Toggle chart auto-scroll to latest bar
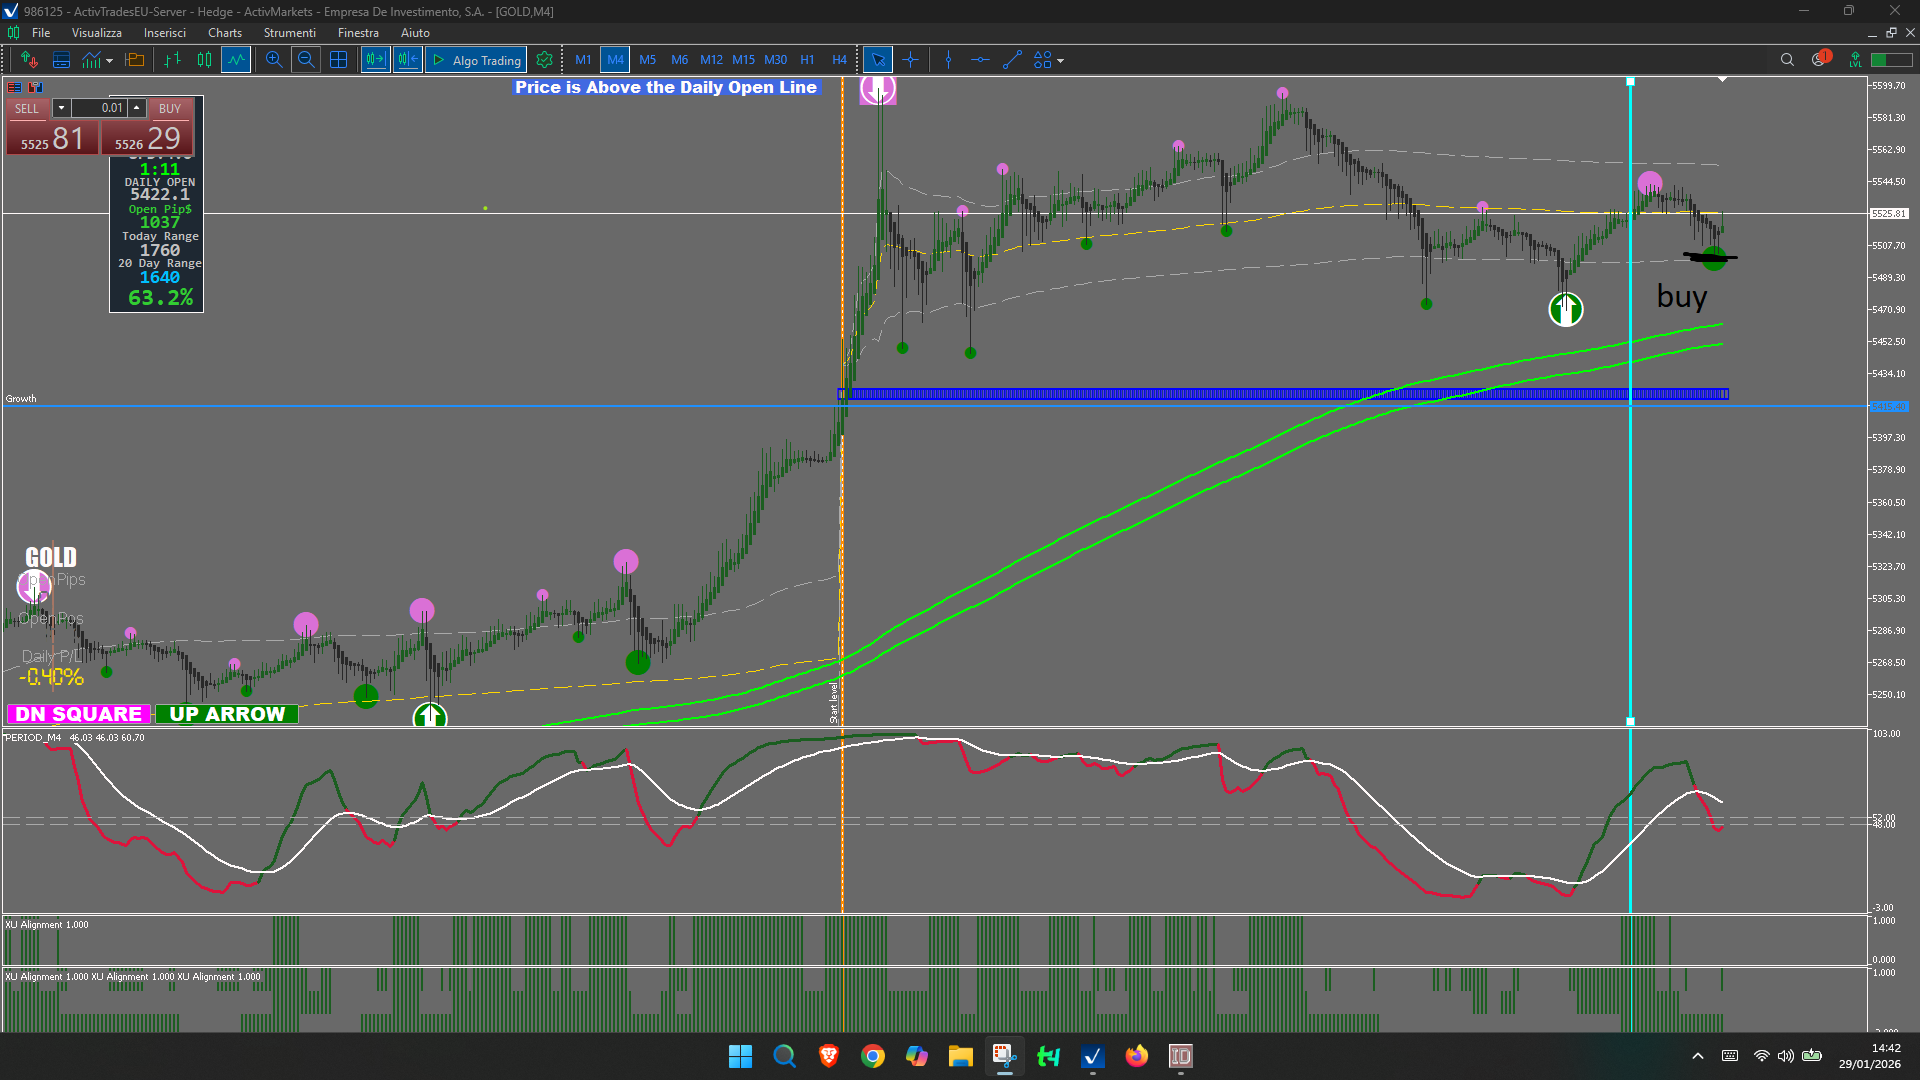Viewport: 1920px width, 1080px height. [x=375, y=60]
